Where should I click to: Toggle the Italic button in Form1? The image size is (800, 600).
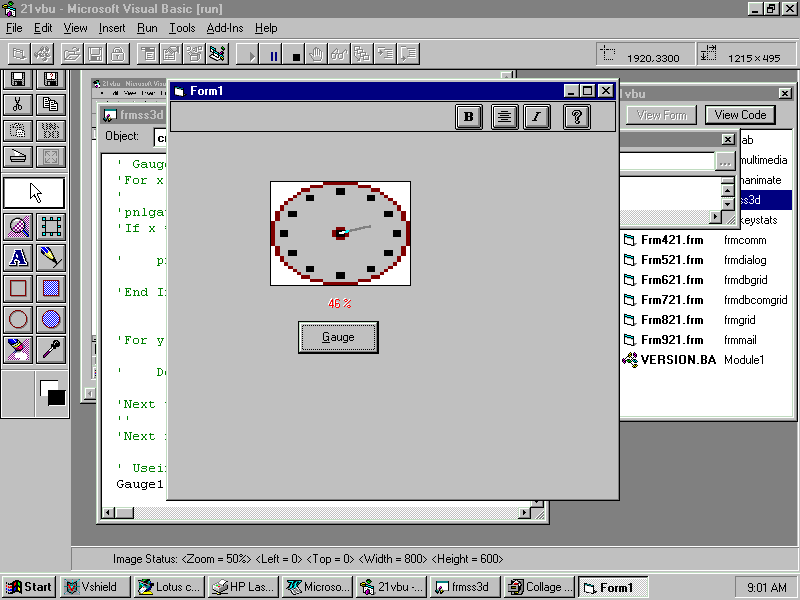(x=537, y=117)
